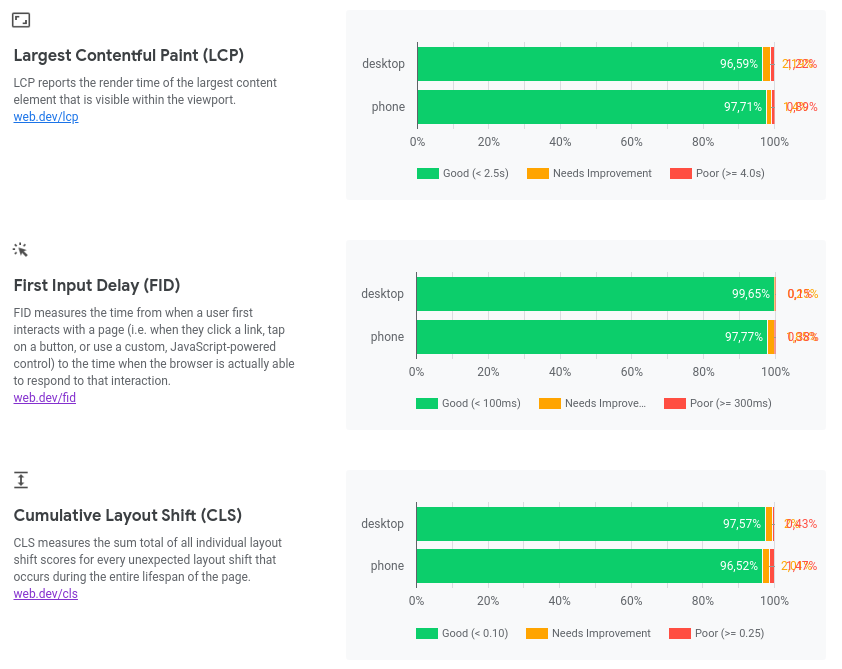Click the CLS desktop green bar
Viewport: 842px width, 669px height.
[590, 524]
